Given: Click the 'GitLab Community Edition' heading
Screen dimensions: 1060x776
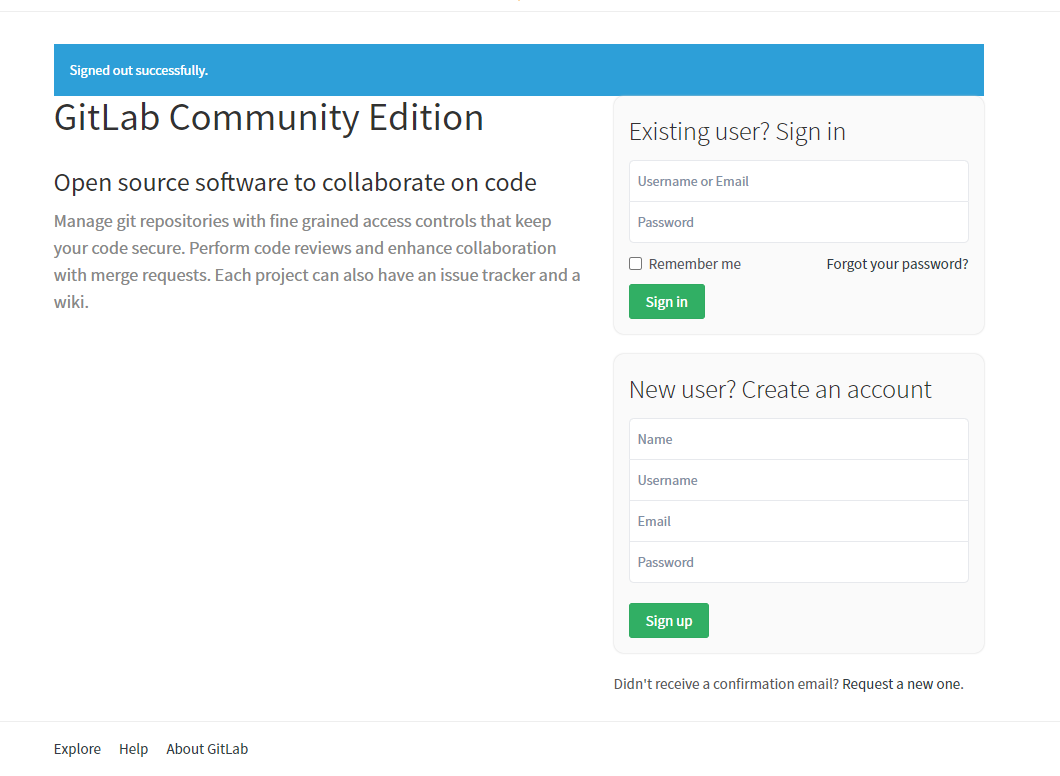Looking at the screenshot, I should click(269, 118).
